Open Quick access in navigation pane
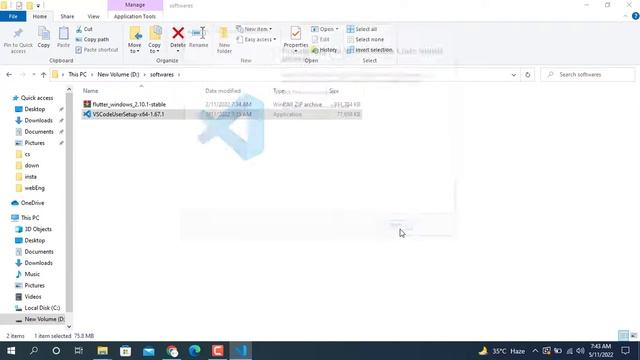The image size is (640, 360). pyautogui.click(x=37, y=98)
